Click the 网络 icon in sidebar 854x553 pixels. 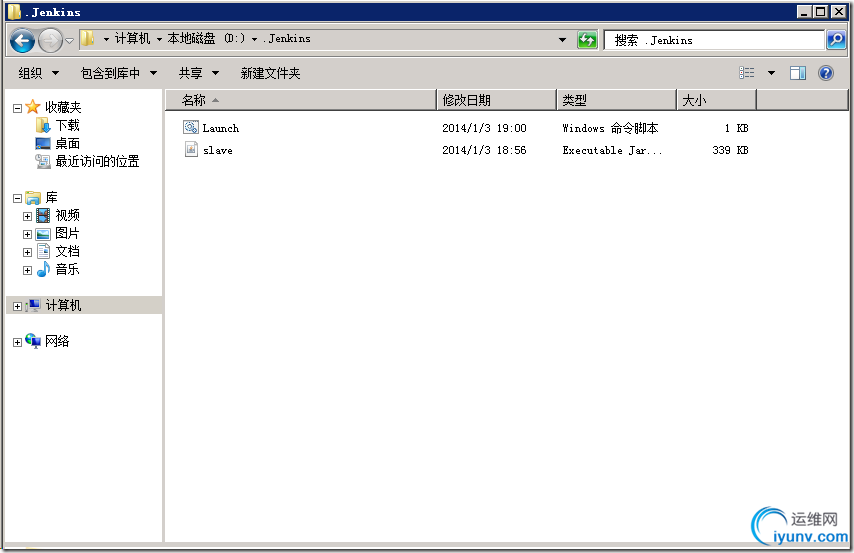(x=33, y=341)
